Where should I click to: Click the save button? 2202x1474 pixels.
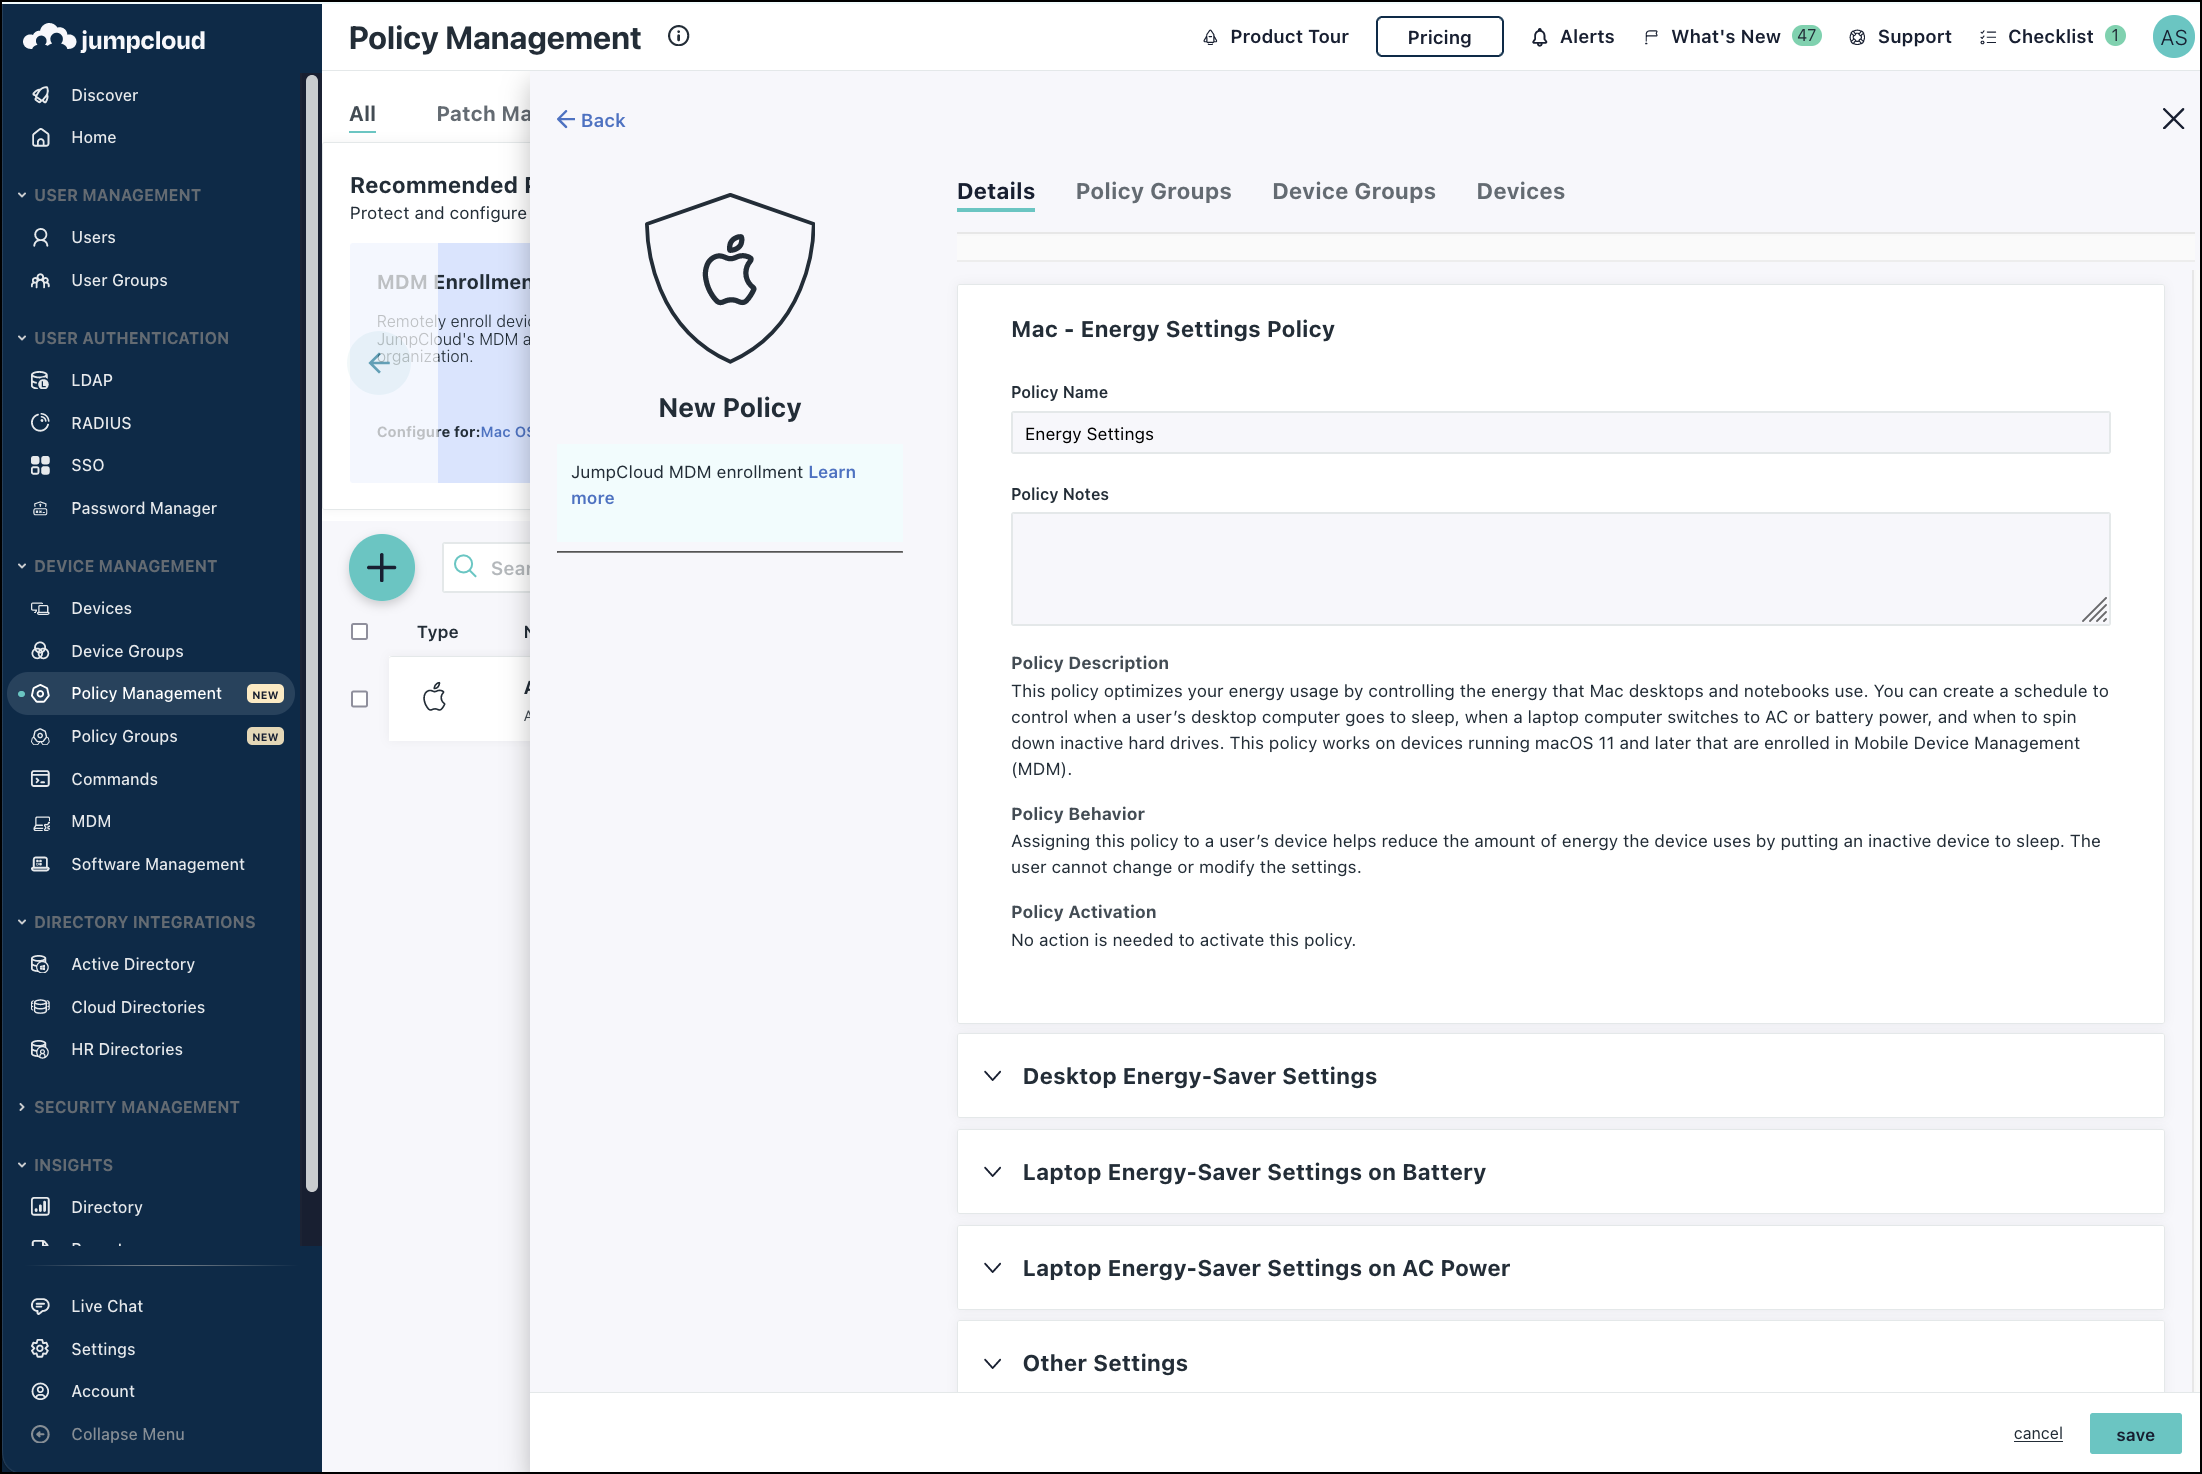2135,1434
